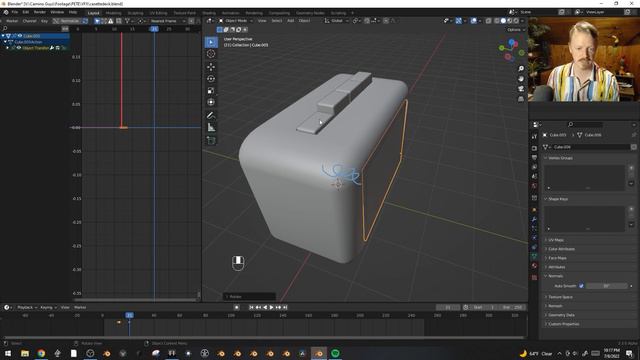This screenshot has width=640, height=360.
Task: Open the Global transform orientation dropdown
Action: coord(337,21)
